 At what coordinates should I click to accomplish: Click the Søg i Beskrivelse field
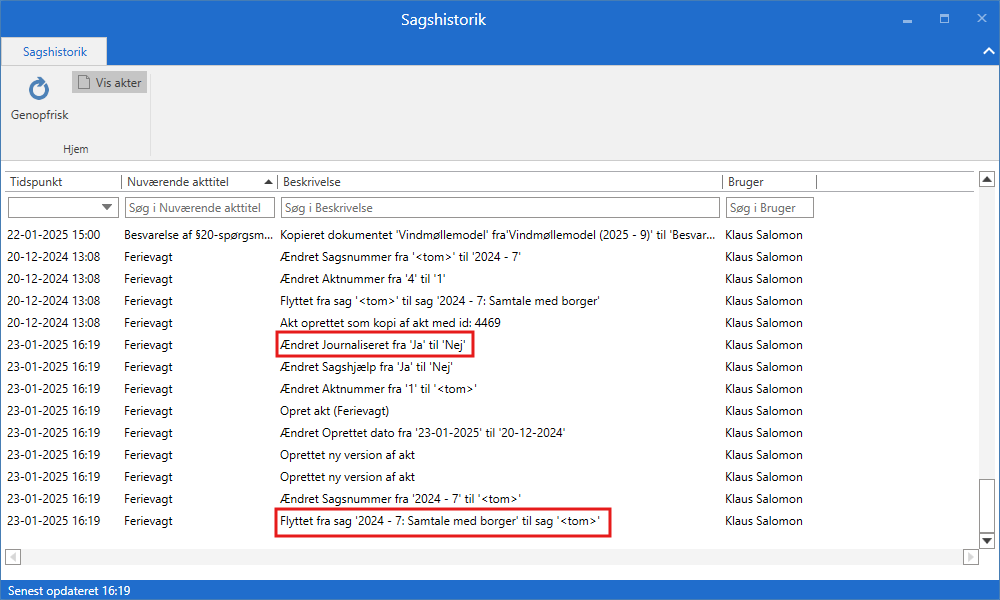coord(499,208)
